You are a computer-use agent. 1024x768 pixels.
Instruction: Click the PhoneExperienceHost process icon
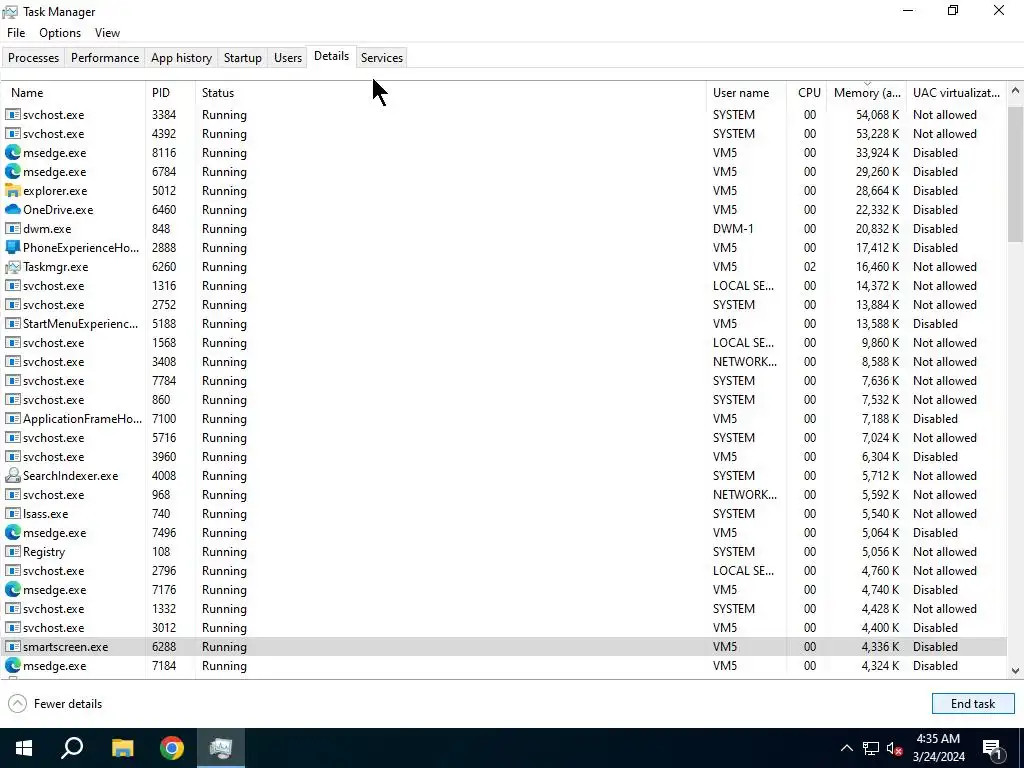coord(12,248)
